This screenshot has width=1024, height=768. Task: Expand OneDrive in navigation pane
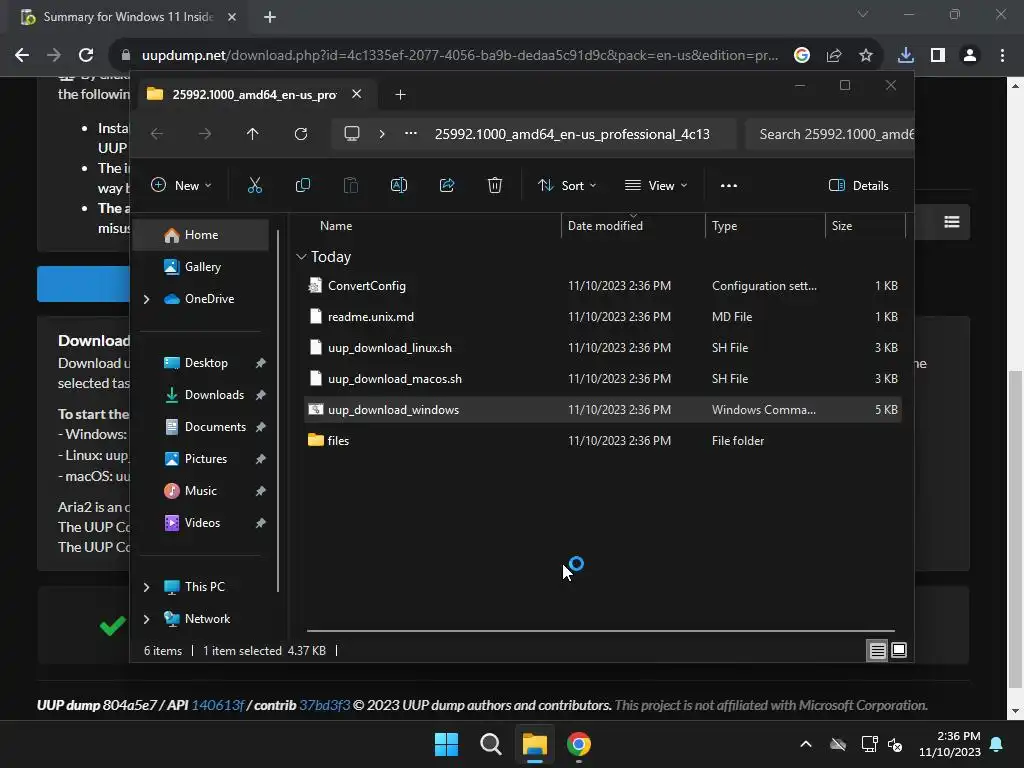(x=146, y=299)
